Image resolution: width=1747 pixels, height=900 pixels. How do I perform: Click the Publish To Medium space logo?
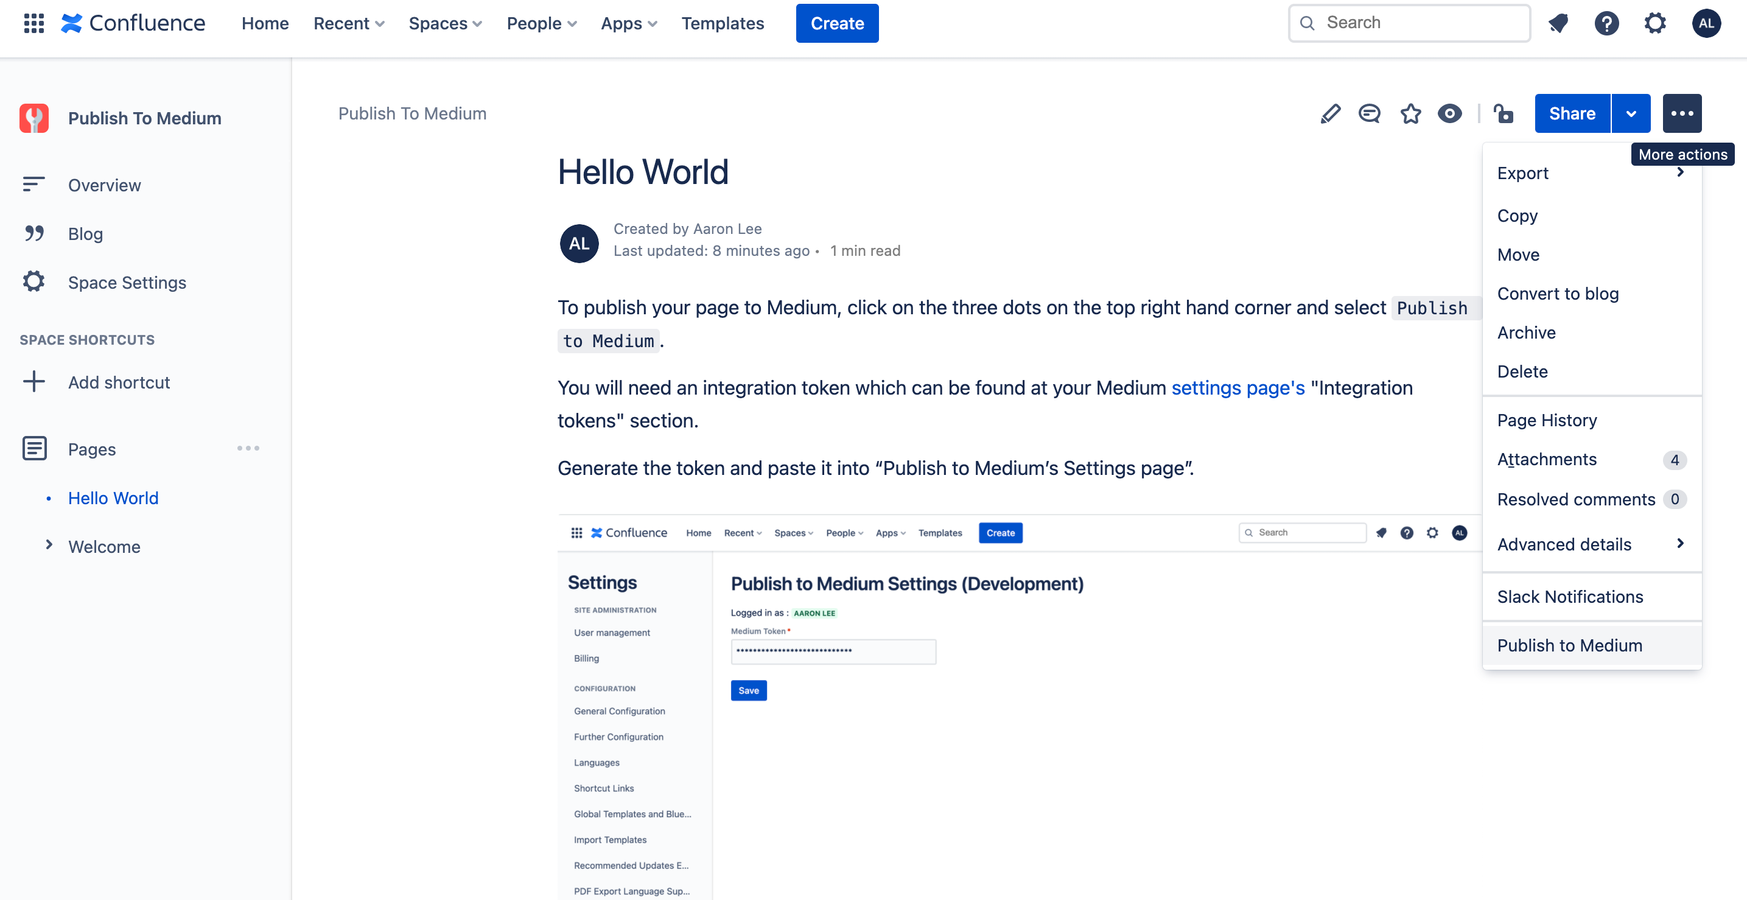point(34,118)
